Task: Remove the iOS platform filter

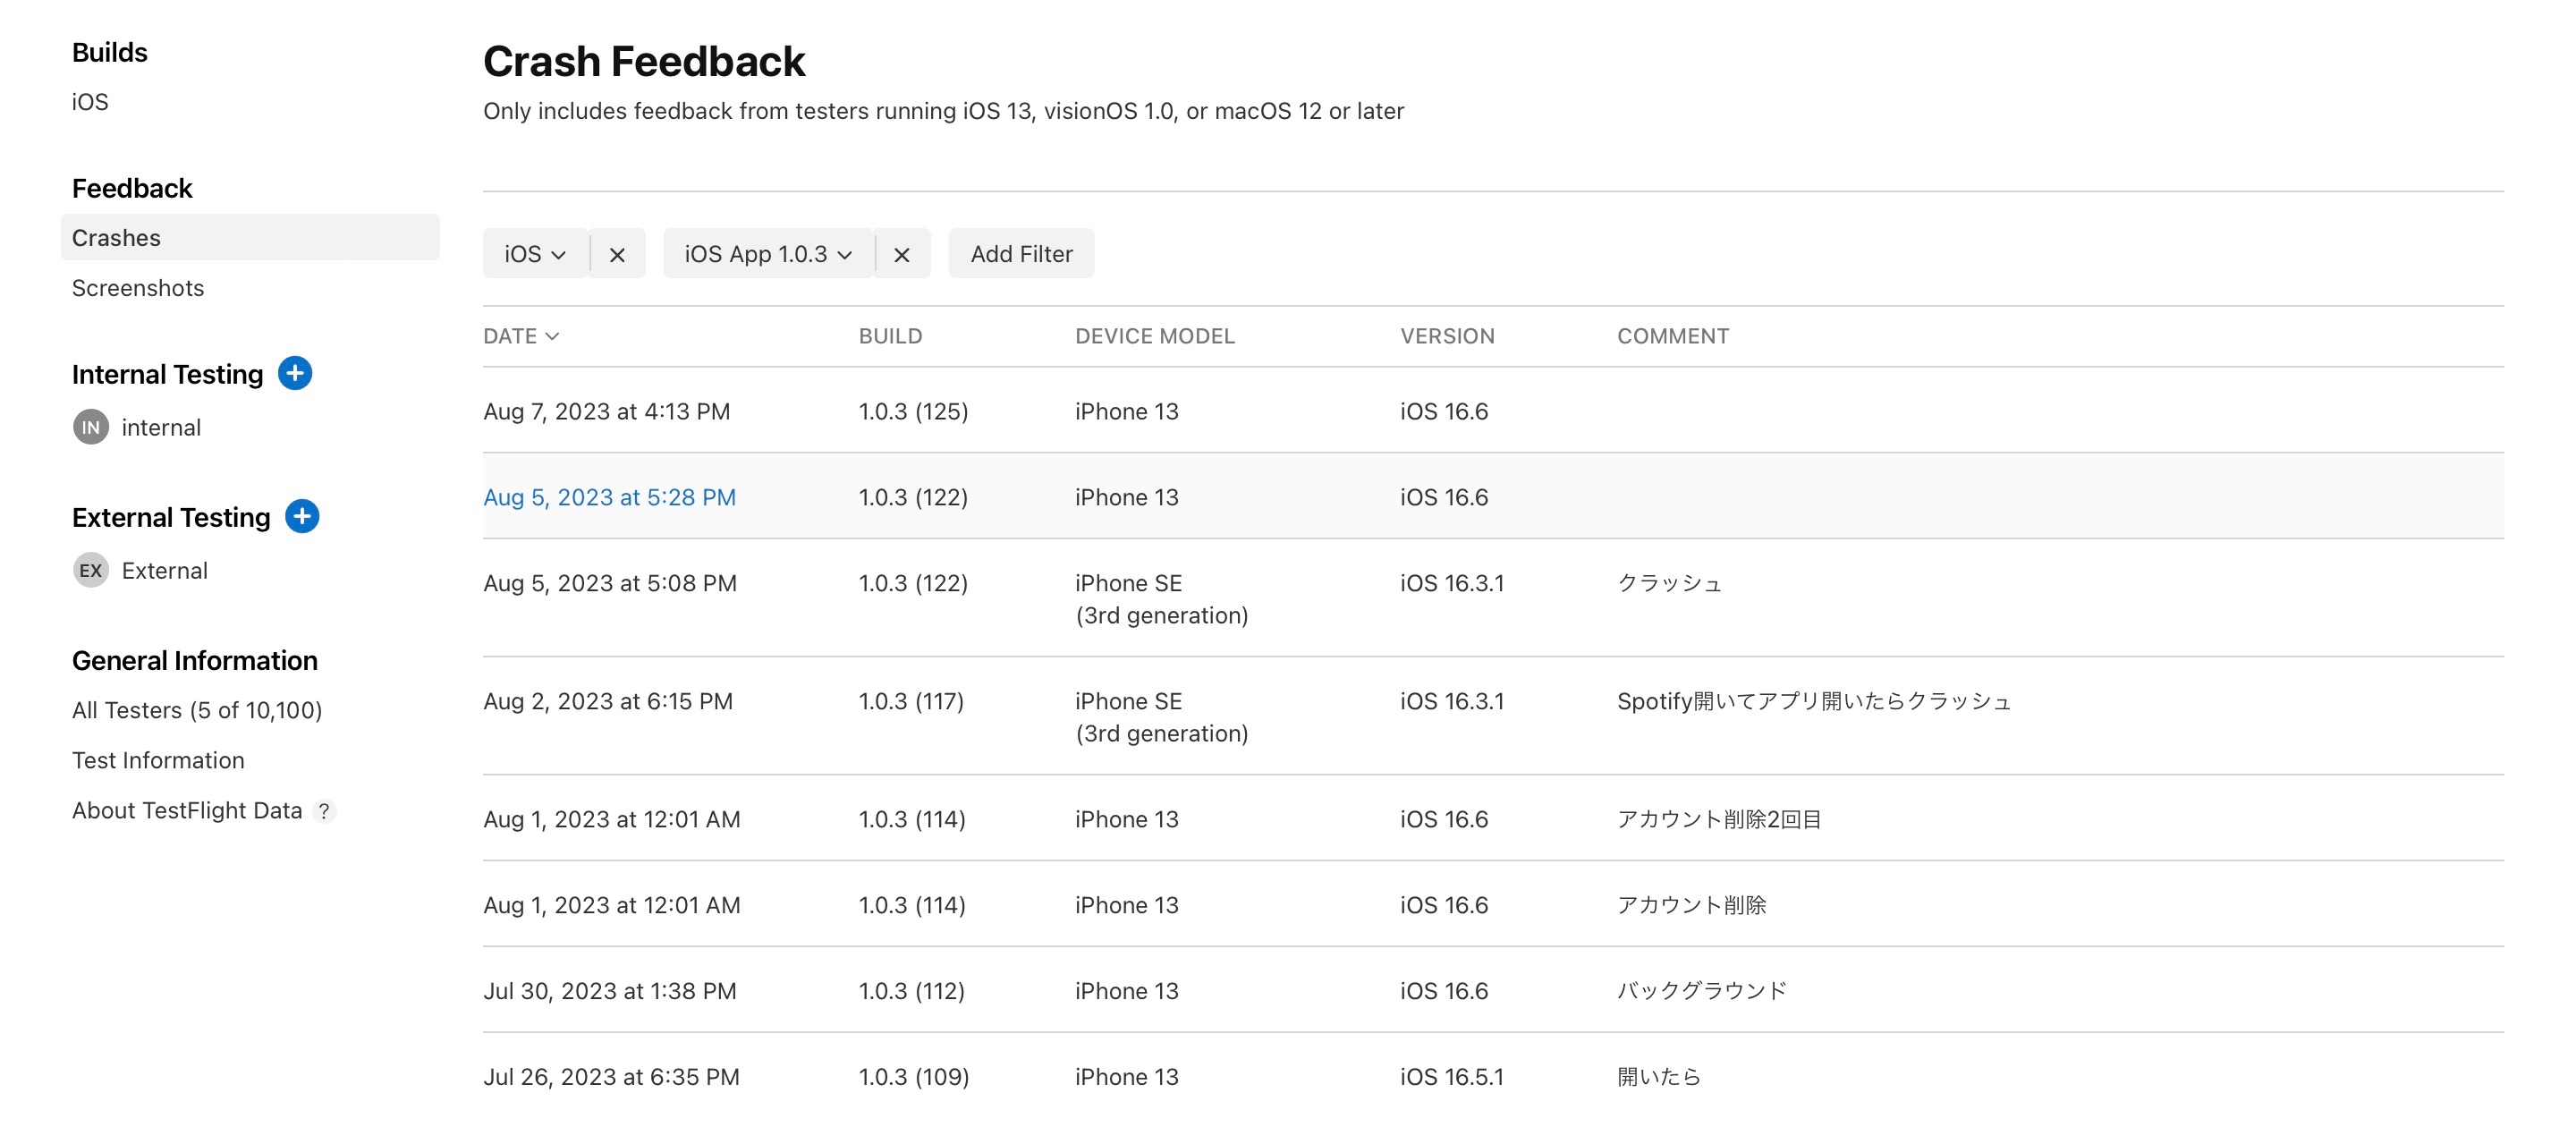Action: pos(617,254)
